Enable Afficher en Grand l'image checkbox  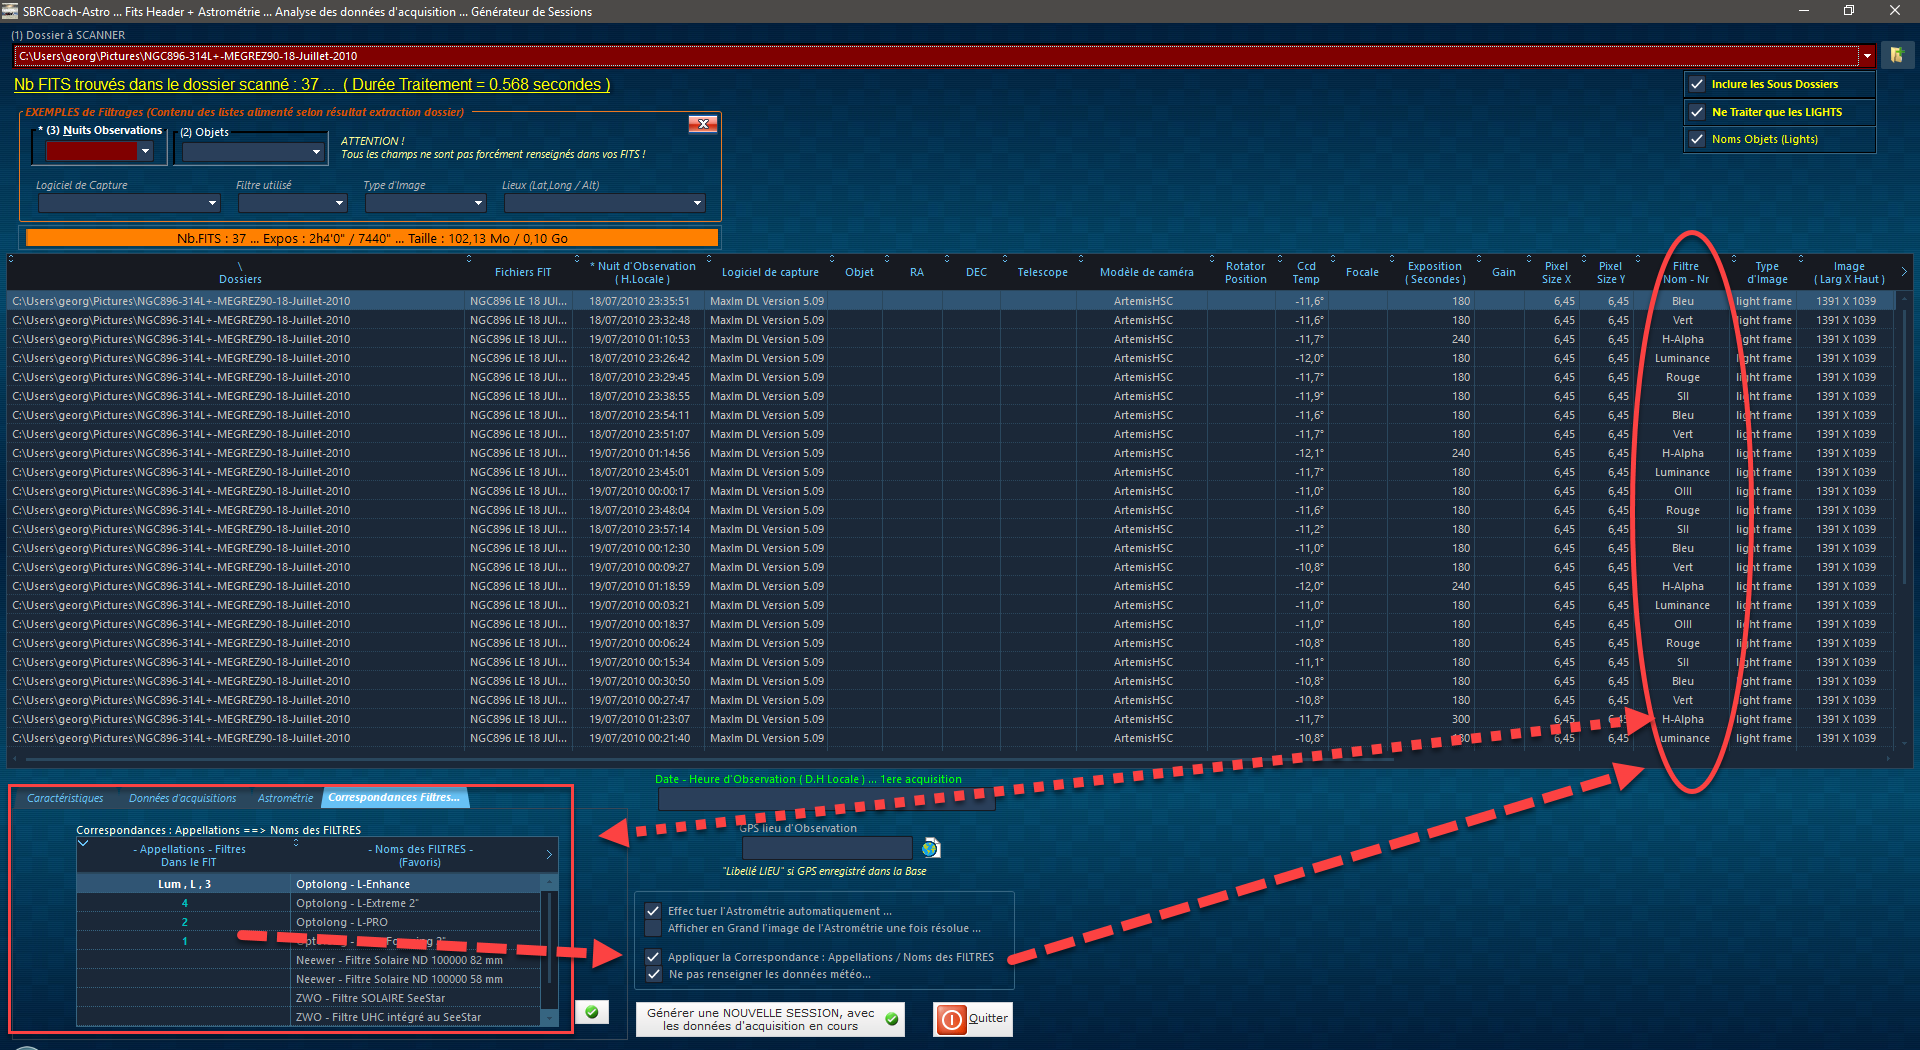point(653,928)
